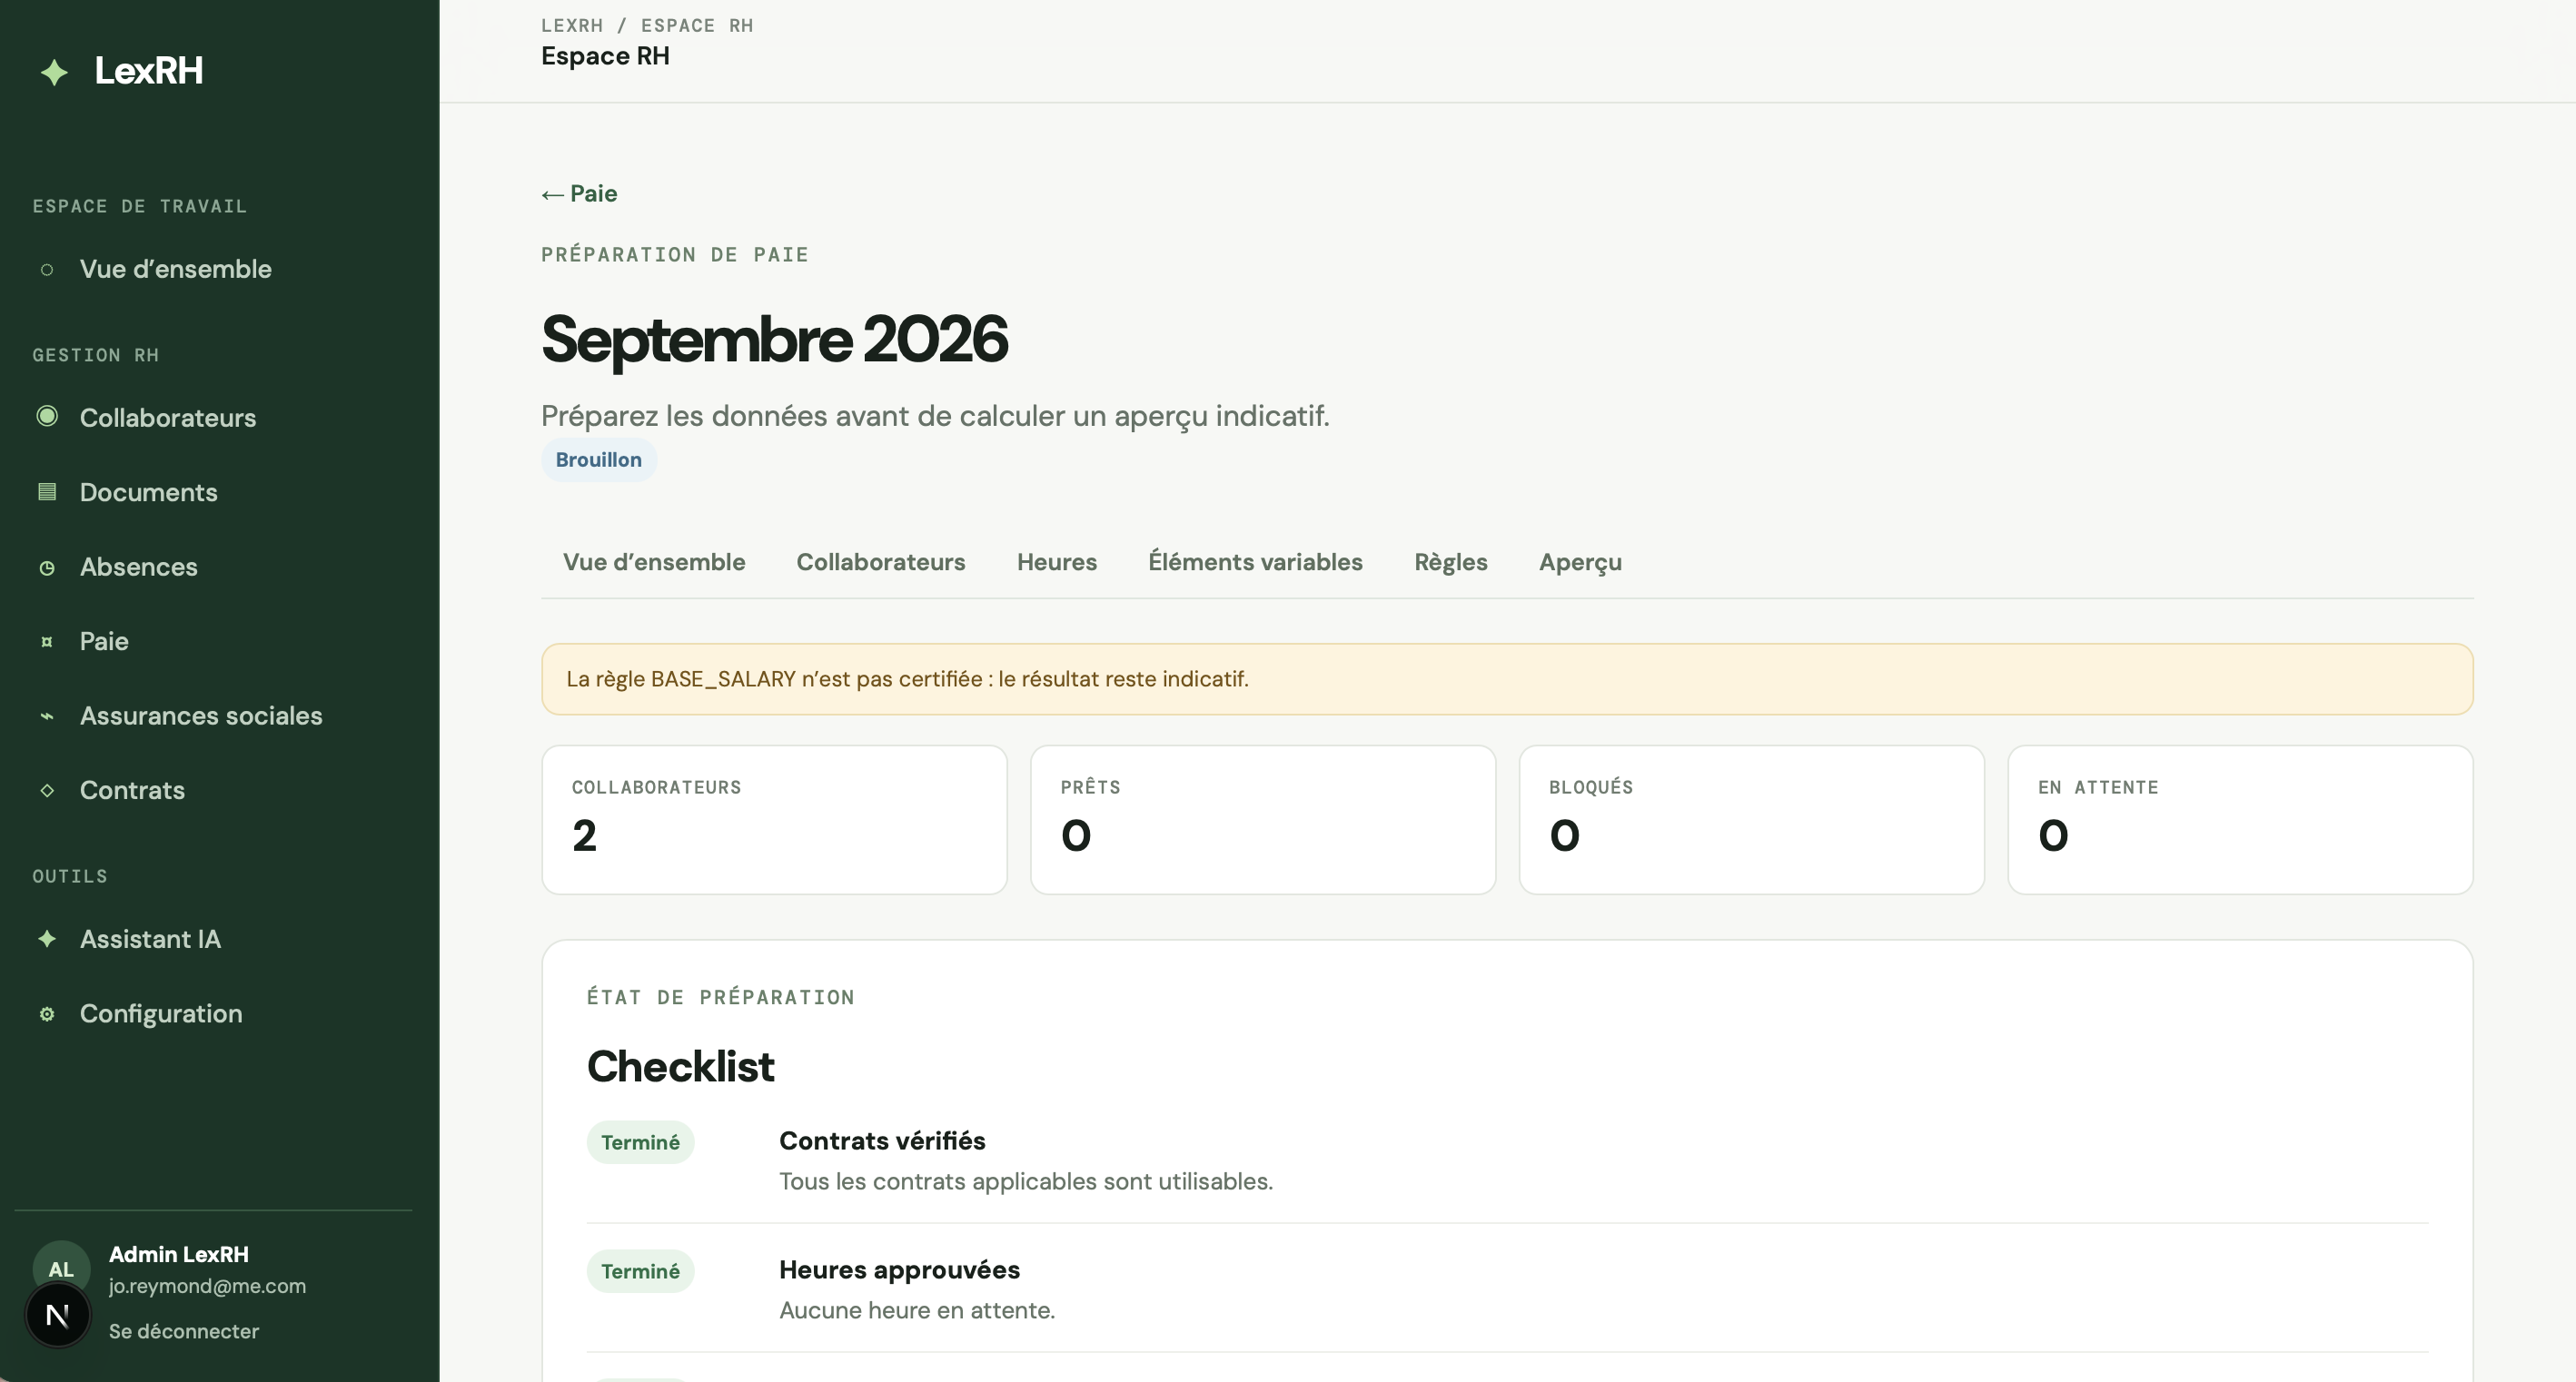Click the Contrats diamond icon
Viewport: 2576px width, 1382px height.
click(x=47, y=790)
